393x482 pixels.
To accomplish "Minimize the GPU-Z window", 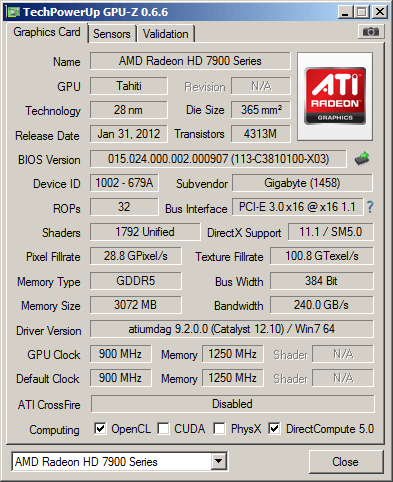I will coord(345,12).
